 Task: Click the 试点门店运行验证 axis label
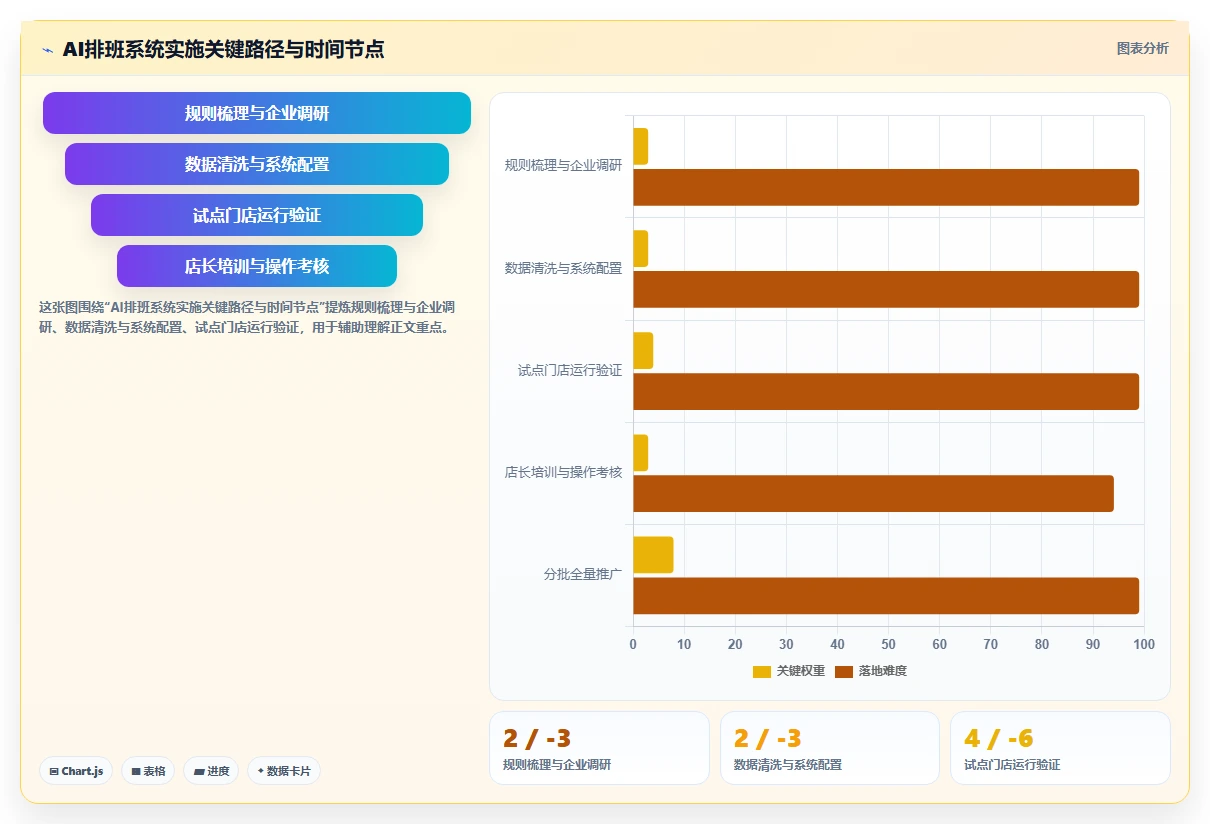pos(570,370)
